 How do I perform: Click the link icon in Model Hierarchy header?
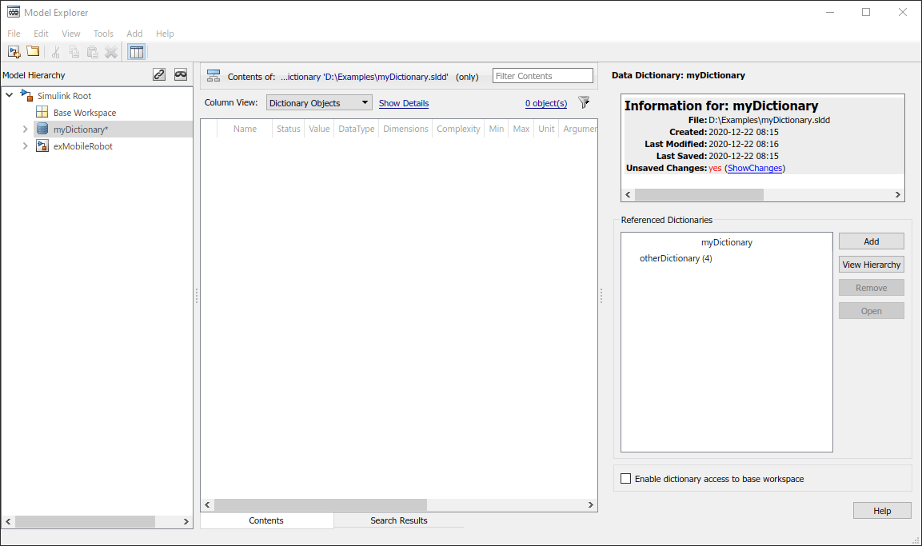159,75
